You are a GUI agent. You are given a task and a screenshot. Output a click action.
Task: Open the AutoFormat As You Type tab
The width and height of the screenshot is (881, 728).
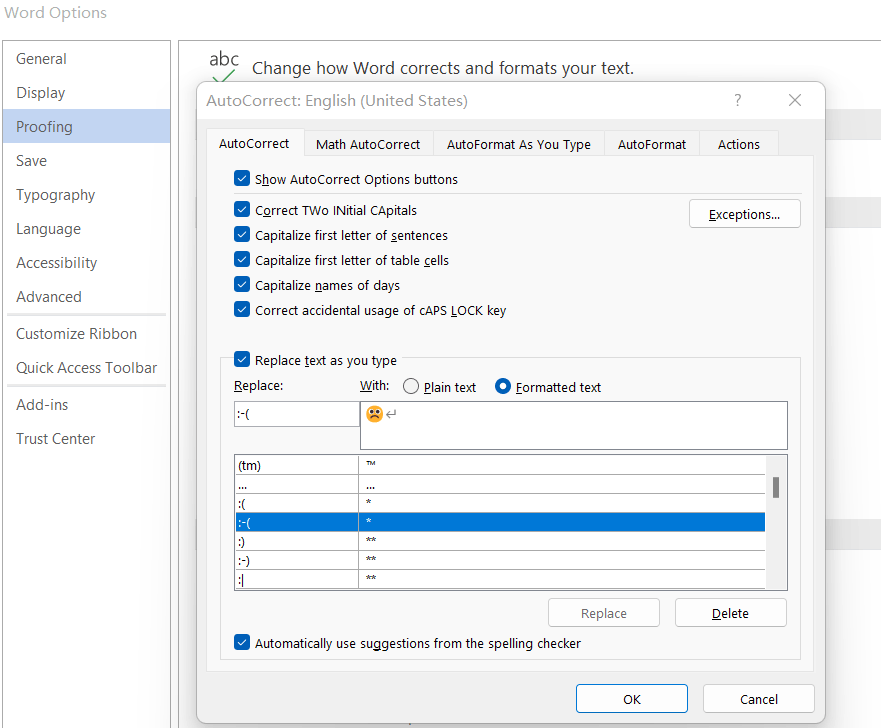(x=519, y=144)
